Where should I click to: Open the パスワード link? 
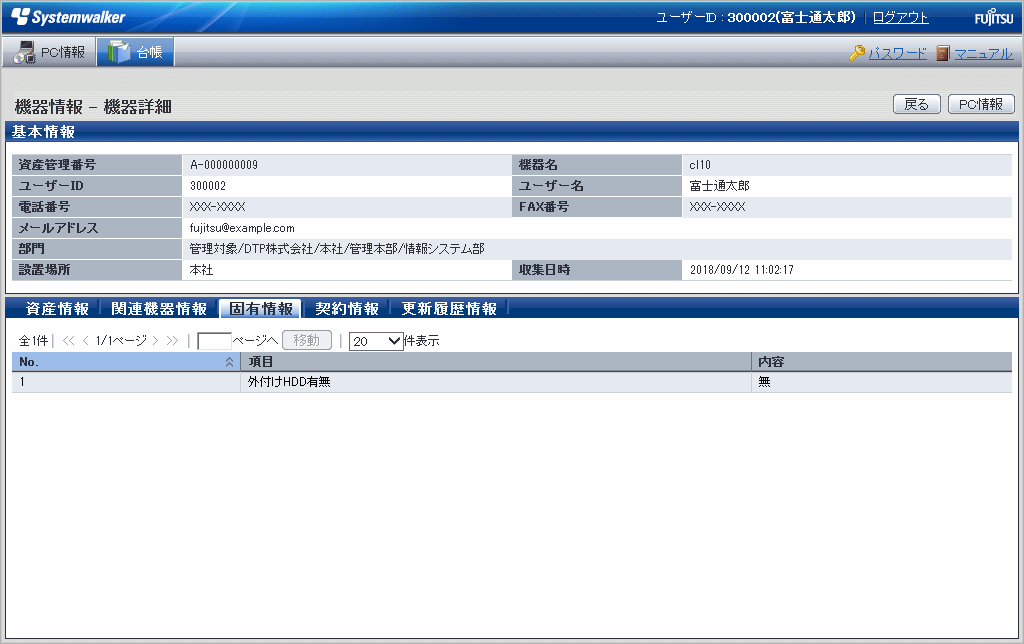pos(897,54)
